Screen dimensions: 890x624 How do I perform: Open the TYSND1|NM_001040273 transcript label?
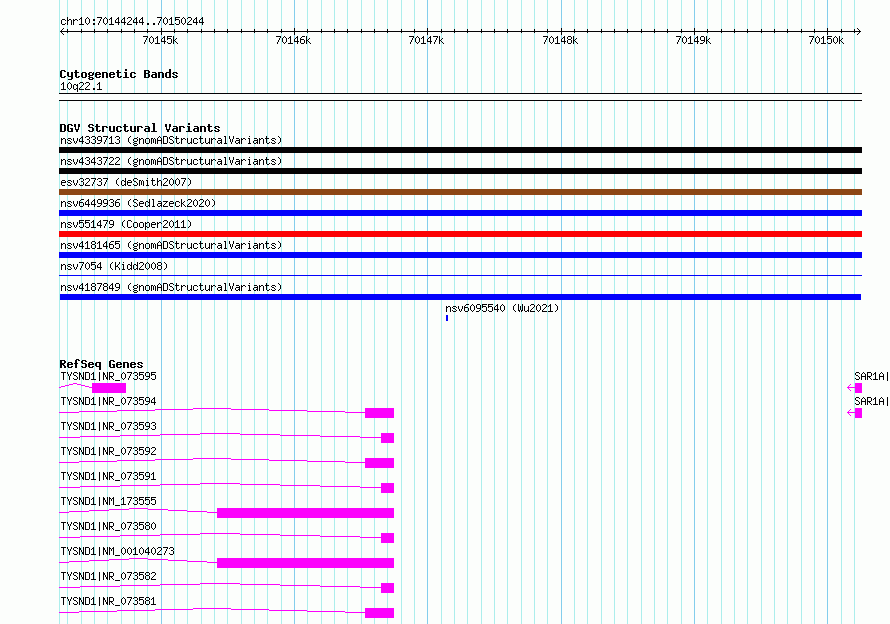(117, 551)
